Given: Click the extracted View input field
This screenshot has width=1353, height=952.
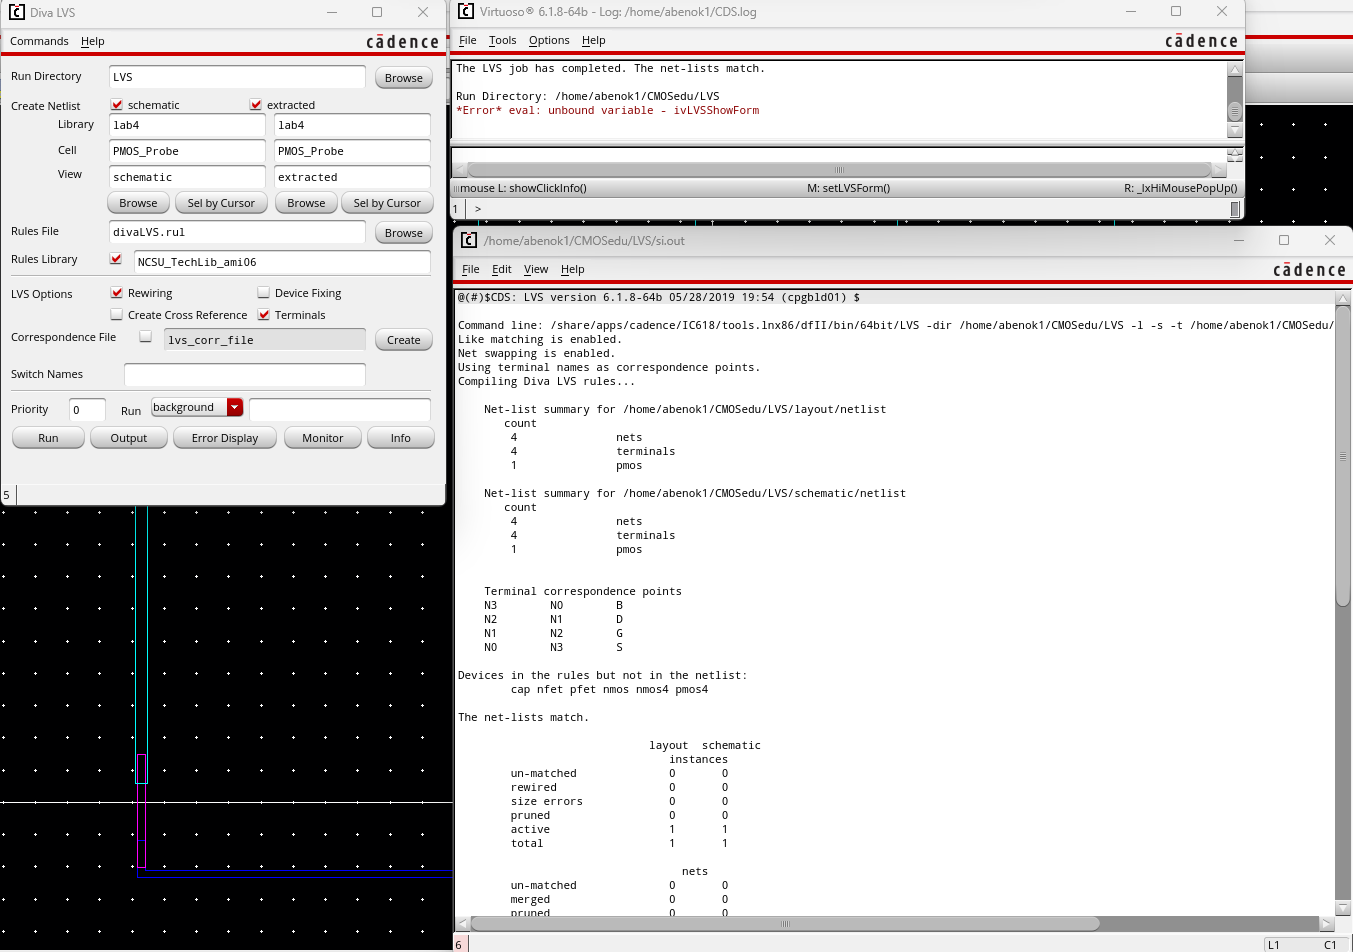Looking at the screenshot, I should click(352, 177).
